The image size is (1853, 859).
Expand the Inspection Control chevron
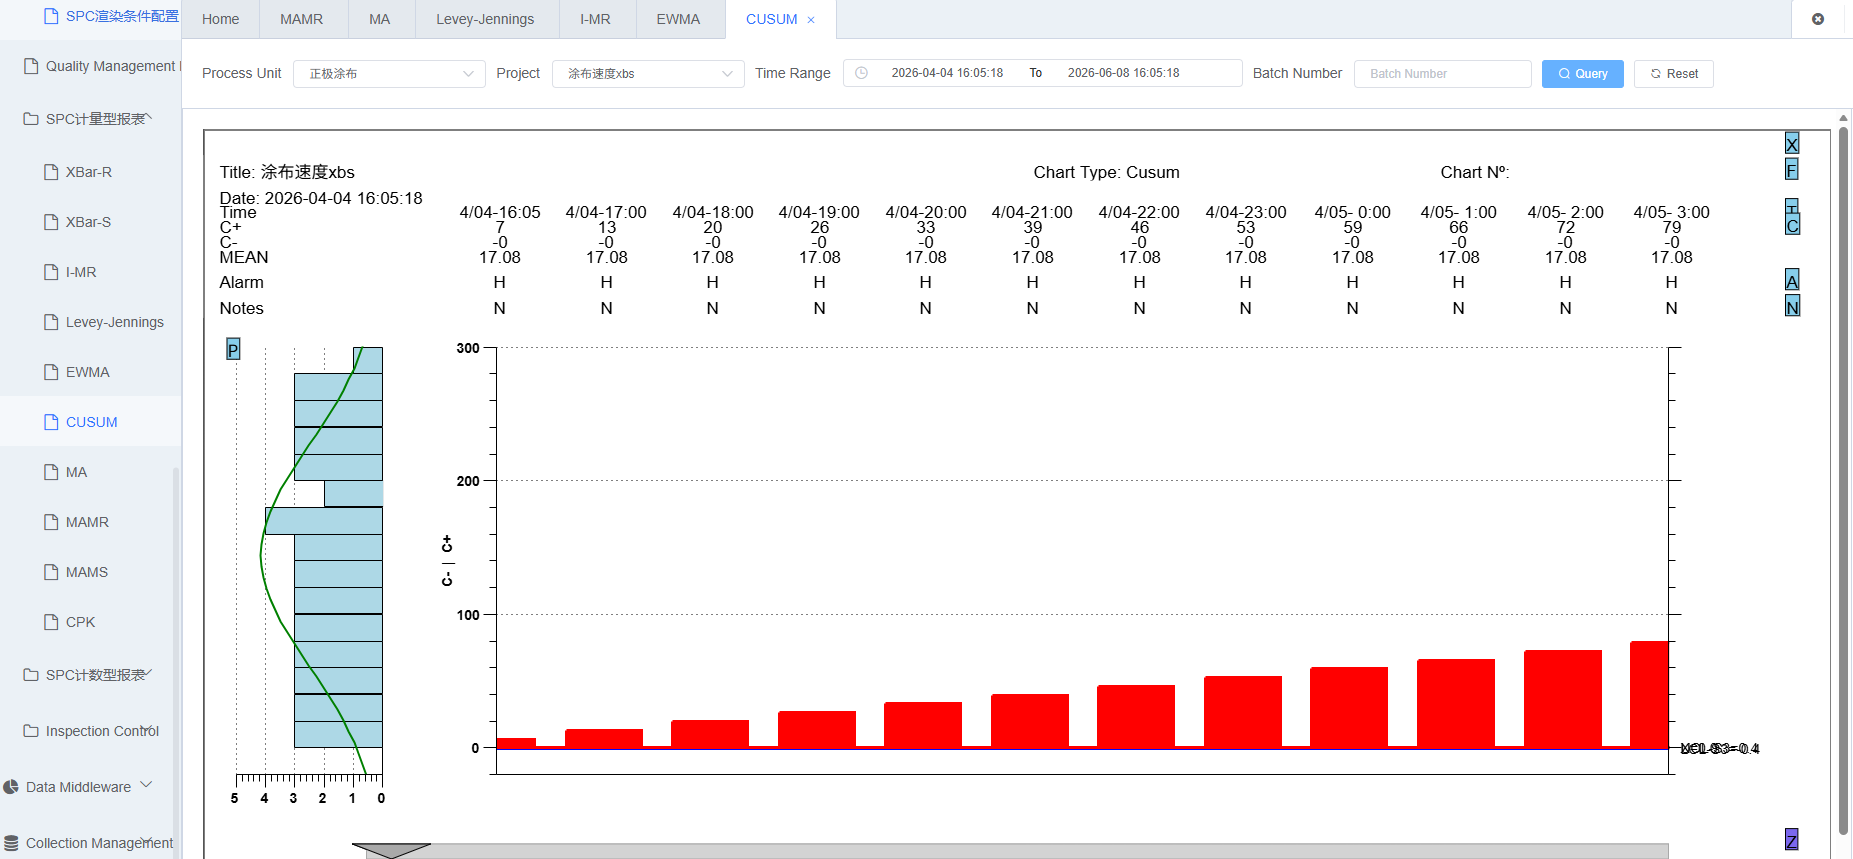tap(148, 729)
